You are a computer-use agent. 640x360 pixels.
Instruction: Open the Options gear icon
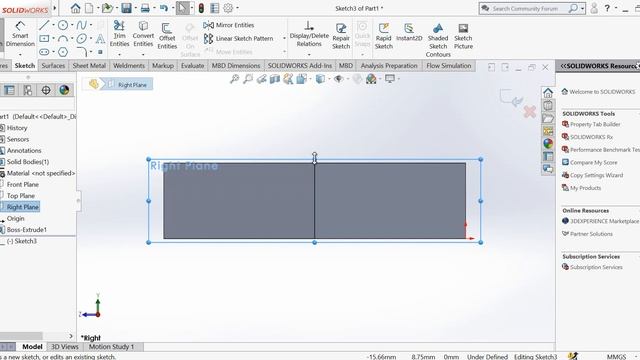[228, 8]
